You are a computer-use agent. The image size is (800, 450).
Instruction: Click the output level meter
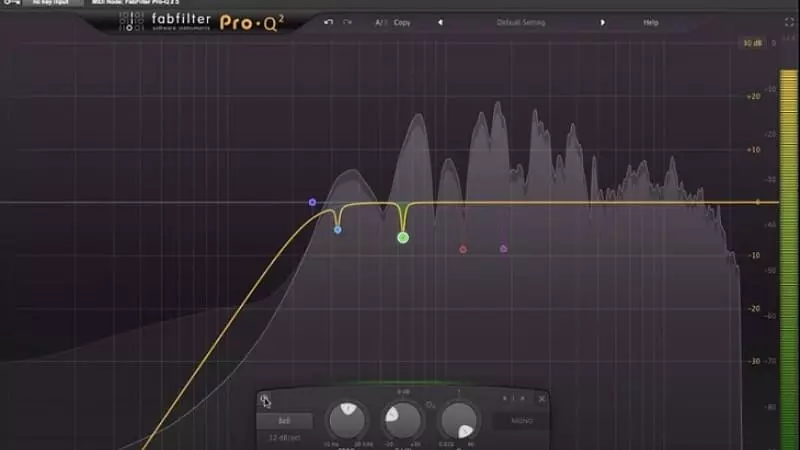[789, 260]
